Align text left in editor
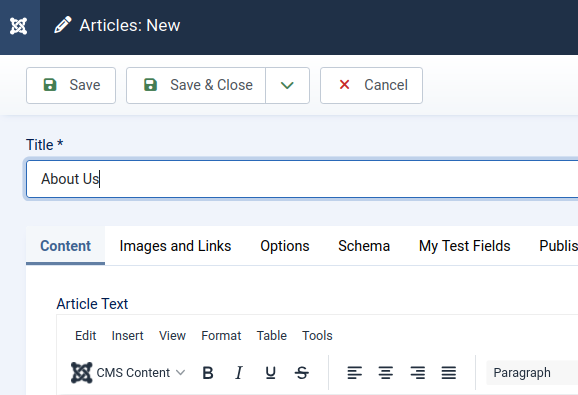The height and width of the screenshot is (395, 578). pyautogui.click(x=354, y=373)
